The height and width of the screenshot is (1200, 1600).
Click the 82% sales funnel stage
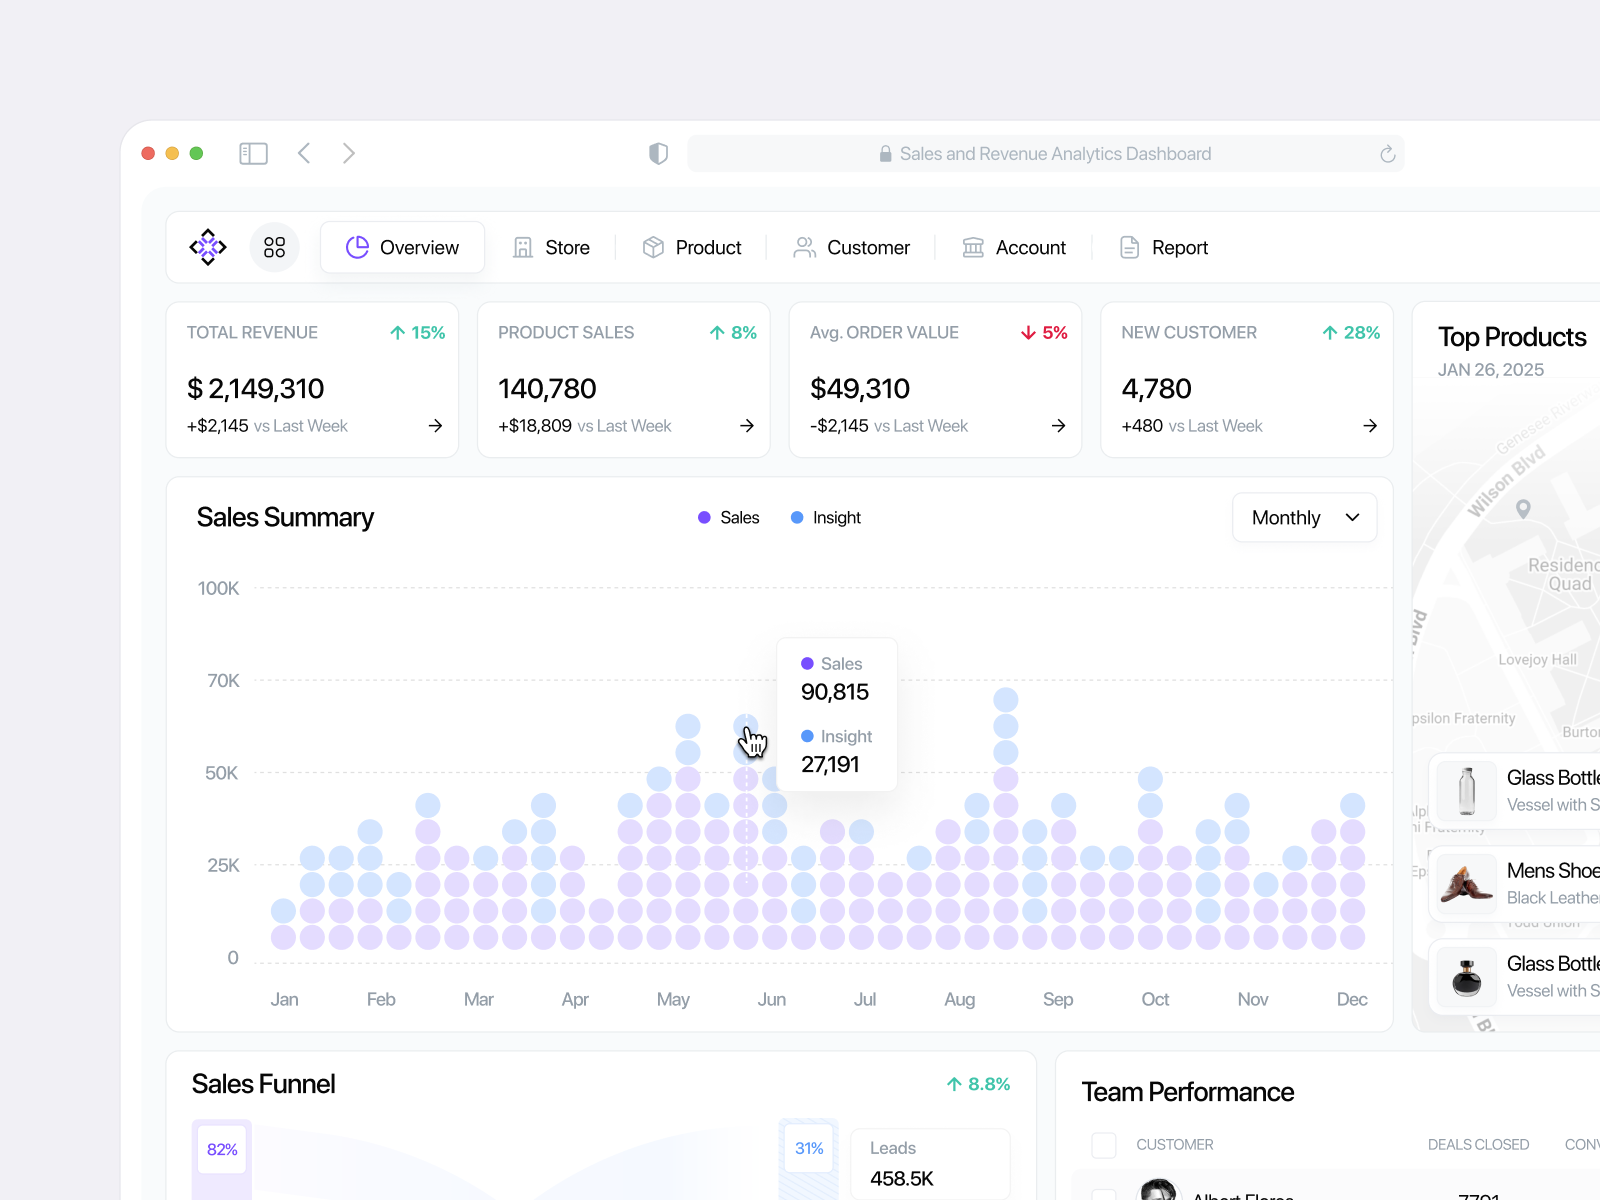pos(221,1149)
